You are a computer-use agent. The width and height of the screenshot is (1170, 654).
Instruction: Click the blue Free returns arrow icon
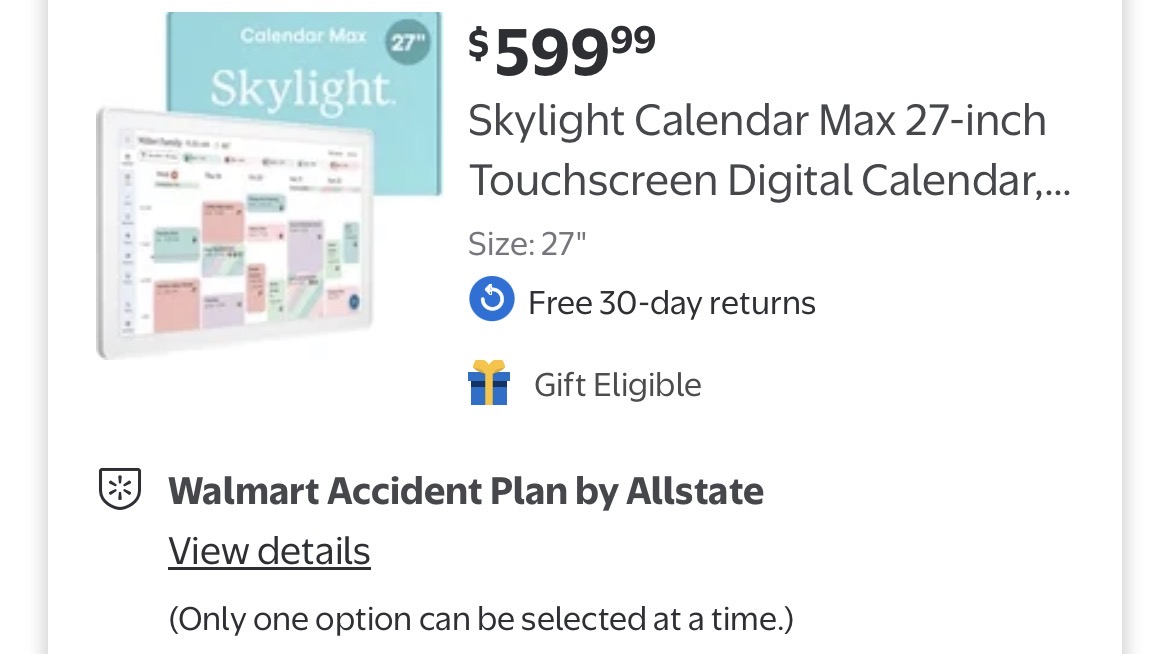tap(491, 300)
